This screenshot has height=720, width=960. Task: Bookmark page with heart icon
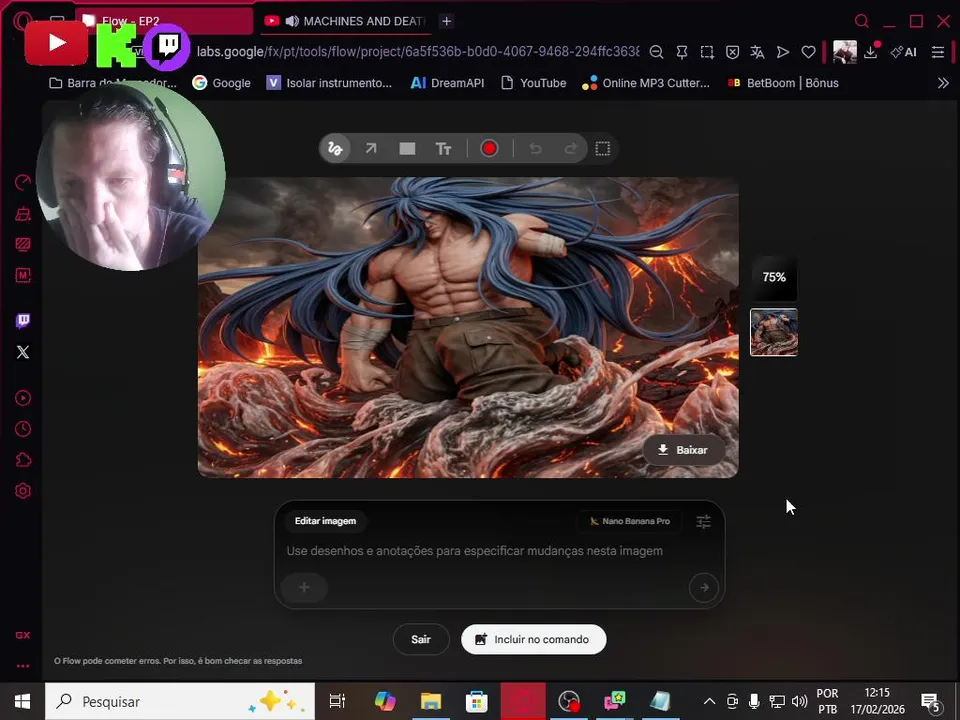pyautogui.click(x=808, y=52)
